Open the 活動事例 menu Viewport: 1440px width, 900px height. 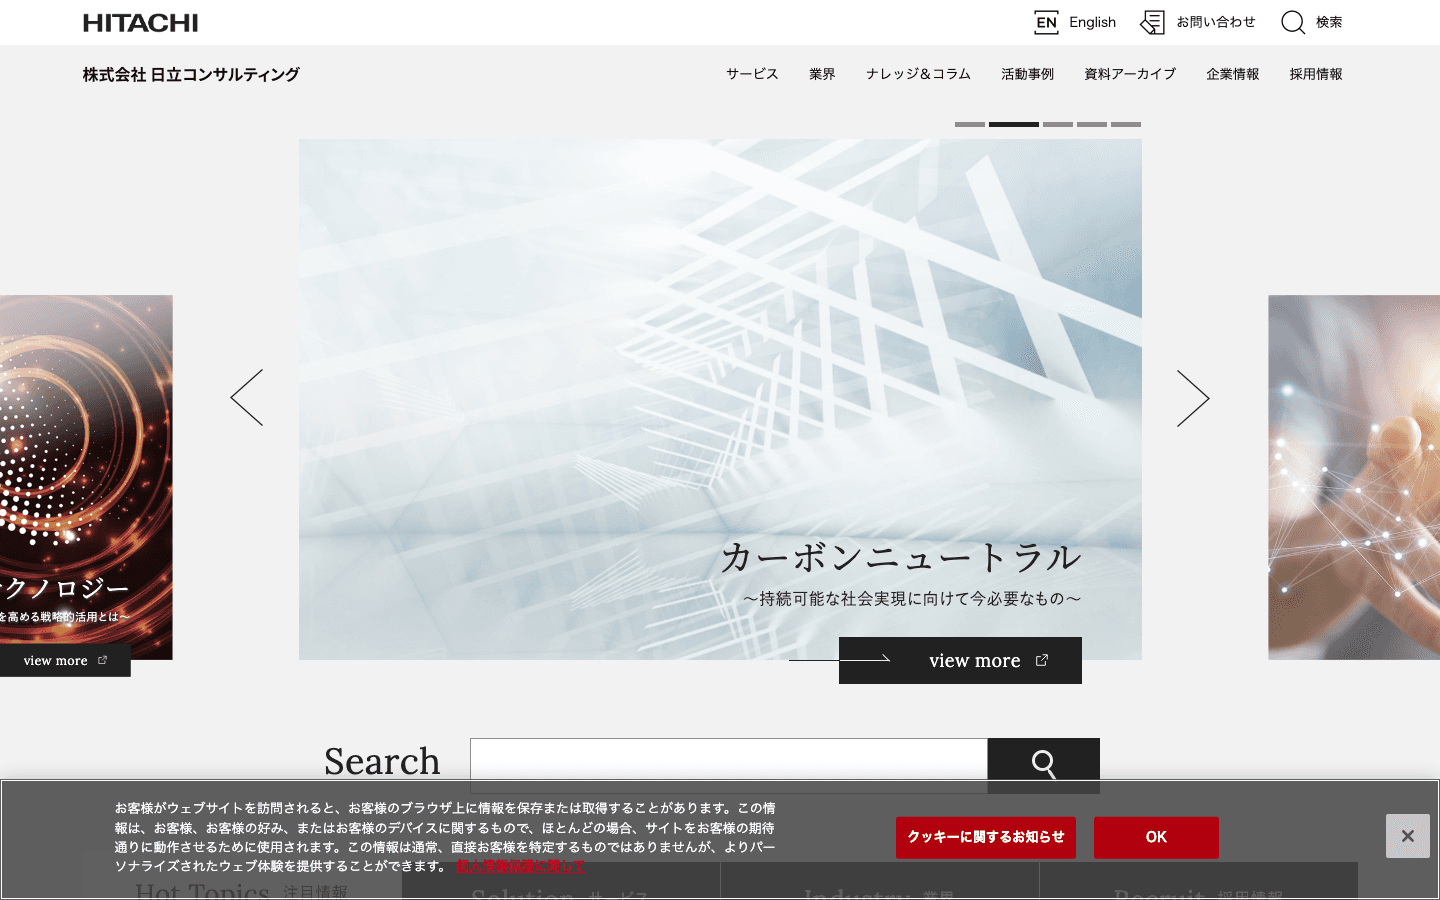point(1027,74)
